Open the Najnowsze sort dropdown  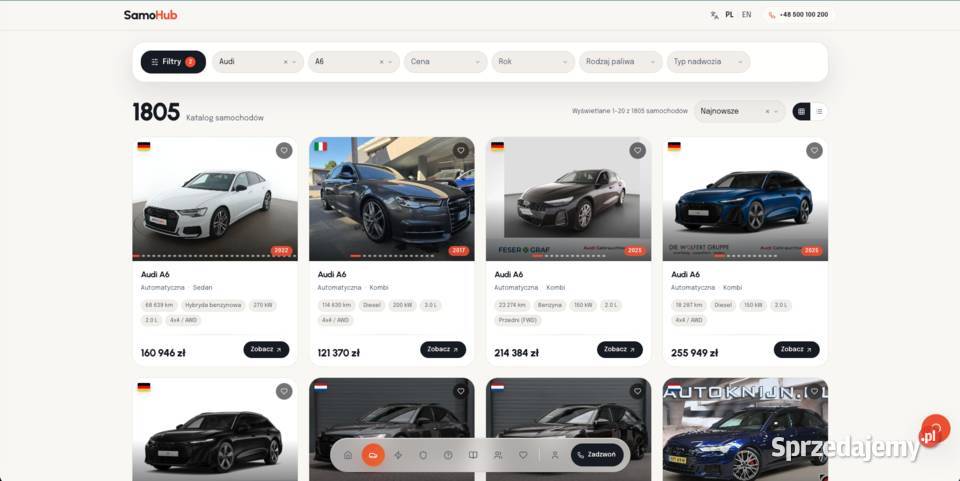tap(739, 111)
